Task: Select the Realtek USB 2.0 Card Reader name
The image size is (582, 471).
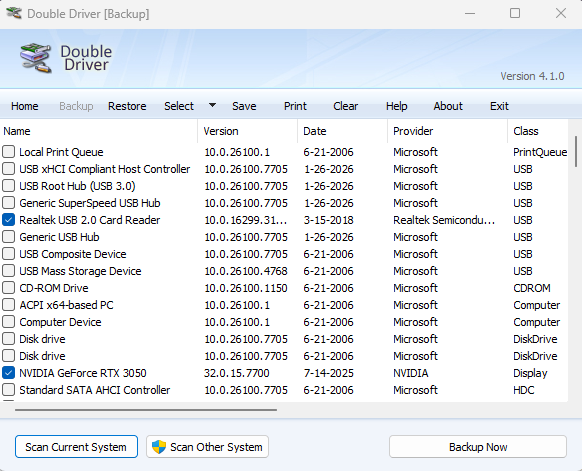Action: click(x=89, y=220)
